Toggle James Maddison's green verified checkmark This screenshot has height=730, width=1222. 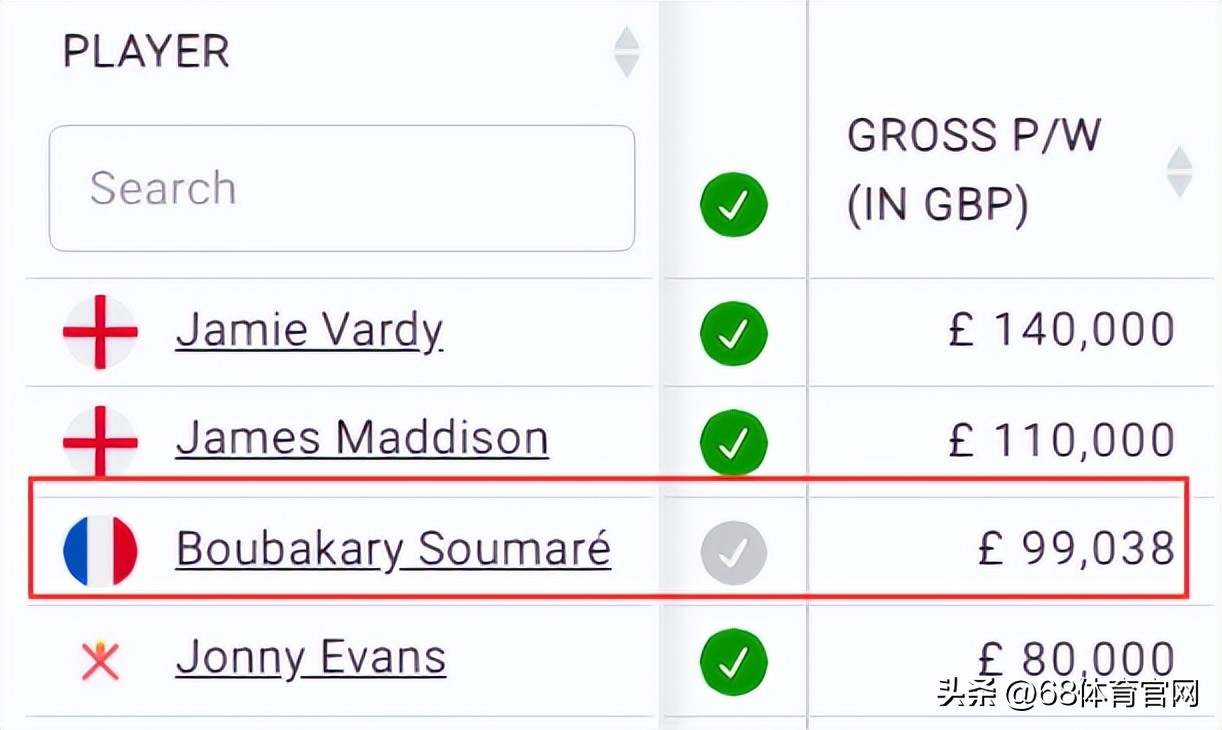coord(733,442)
